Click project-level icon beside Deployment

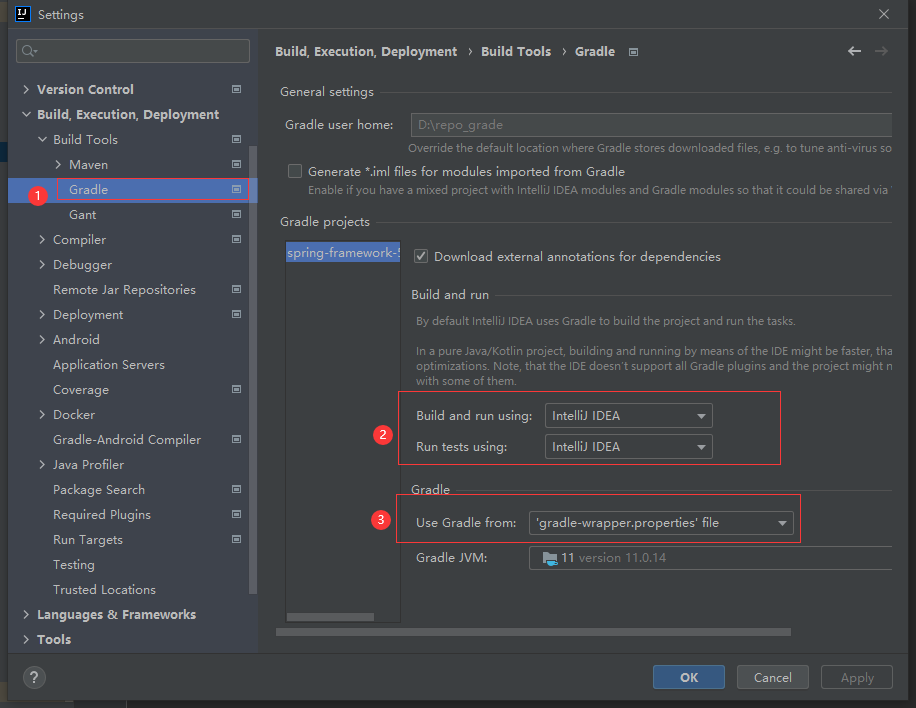(x=237, y=314)
